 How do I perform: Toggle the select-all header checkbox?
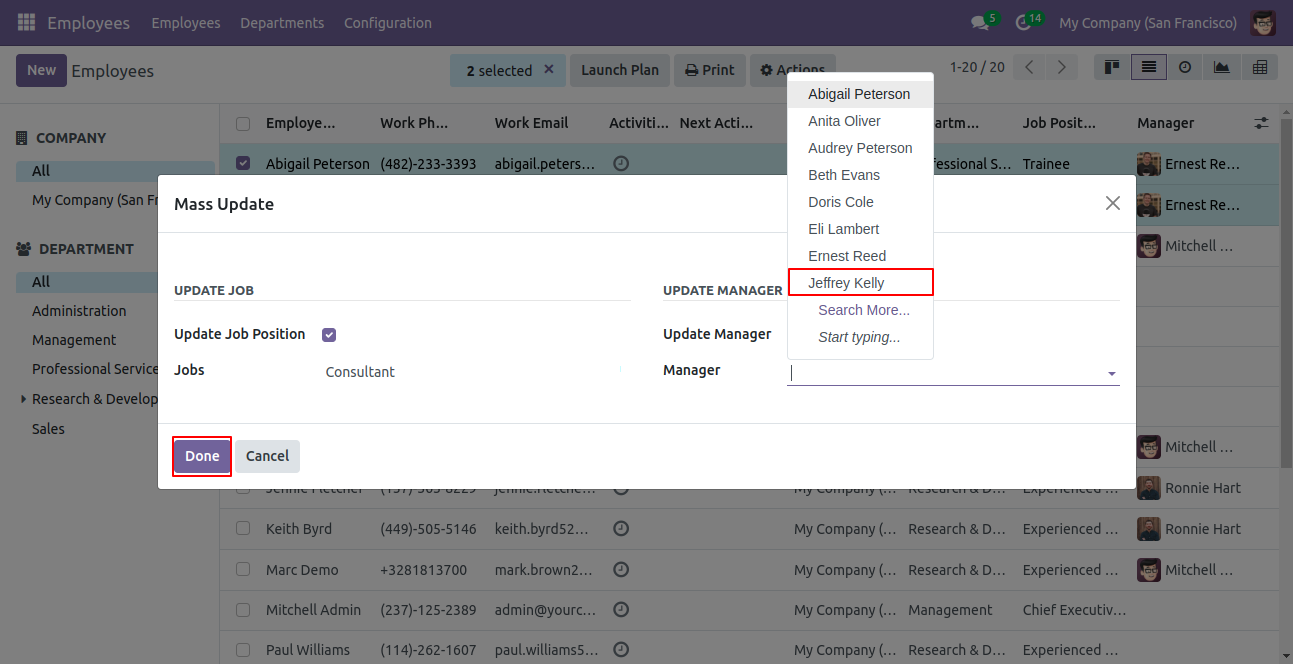click(x=243, y=124)
